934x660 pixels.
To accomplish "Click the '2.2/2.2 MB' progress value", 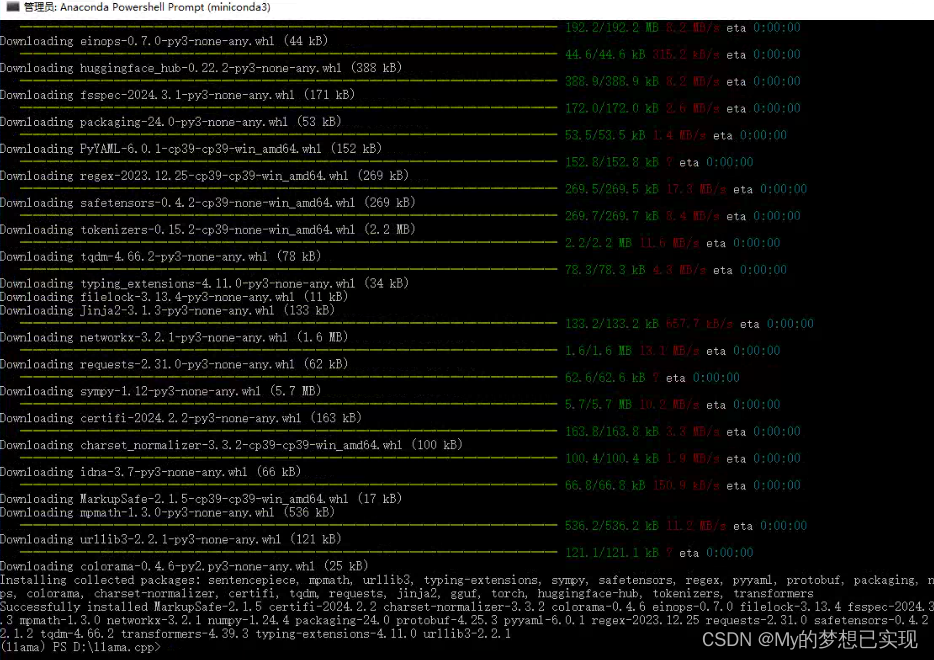I will click(598, 243).
